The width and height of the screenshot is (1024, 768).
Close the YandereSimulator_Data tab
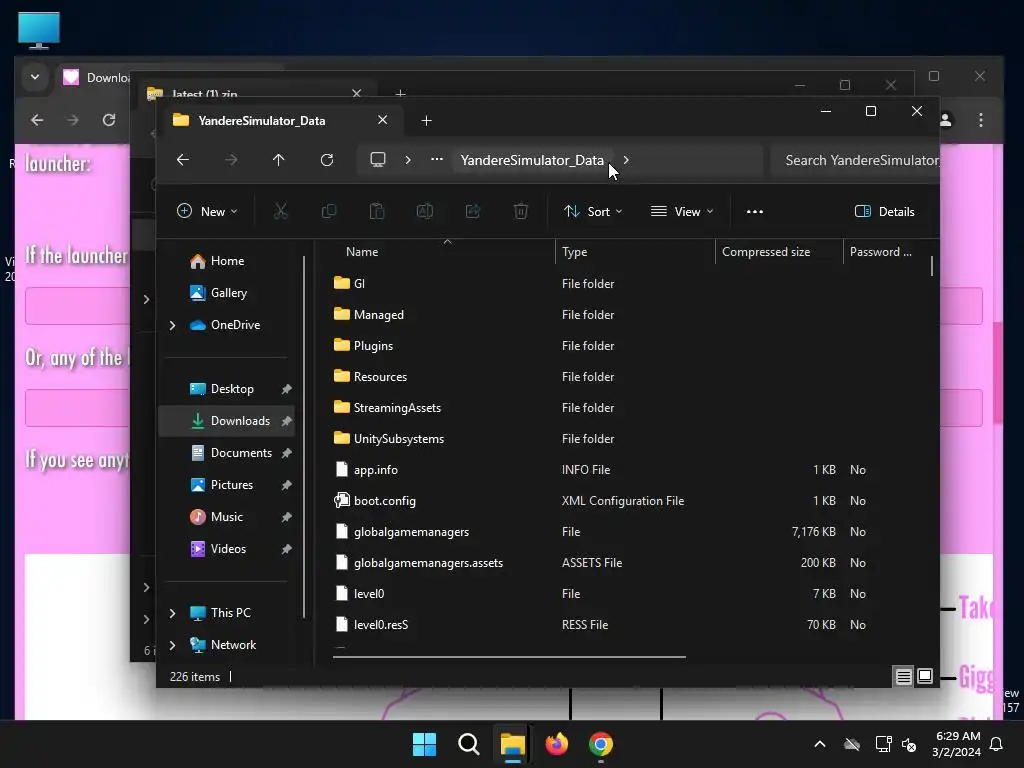coord(383,120)
